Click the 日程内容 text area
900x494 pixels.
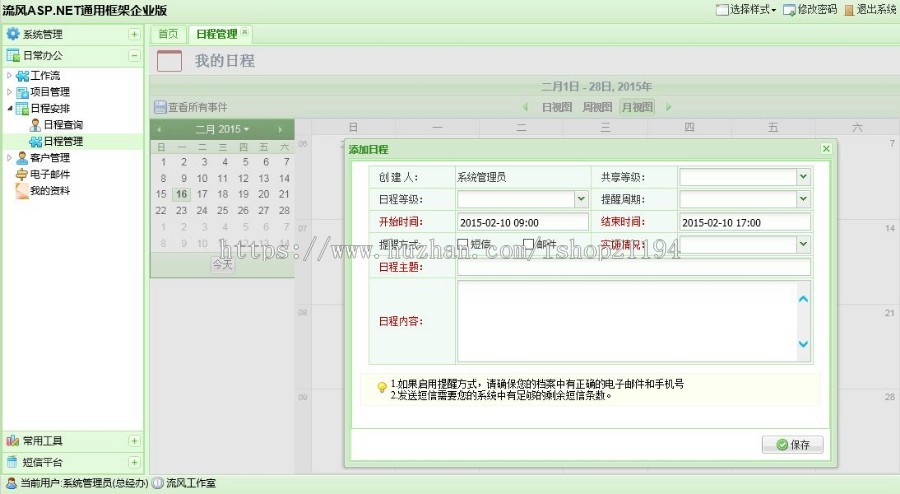[634, 321]
